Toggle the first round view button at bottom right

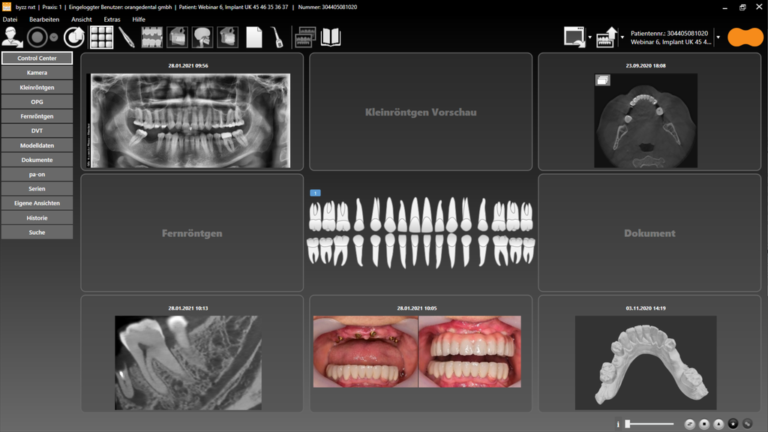click(689, 424)
